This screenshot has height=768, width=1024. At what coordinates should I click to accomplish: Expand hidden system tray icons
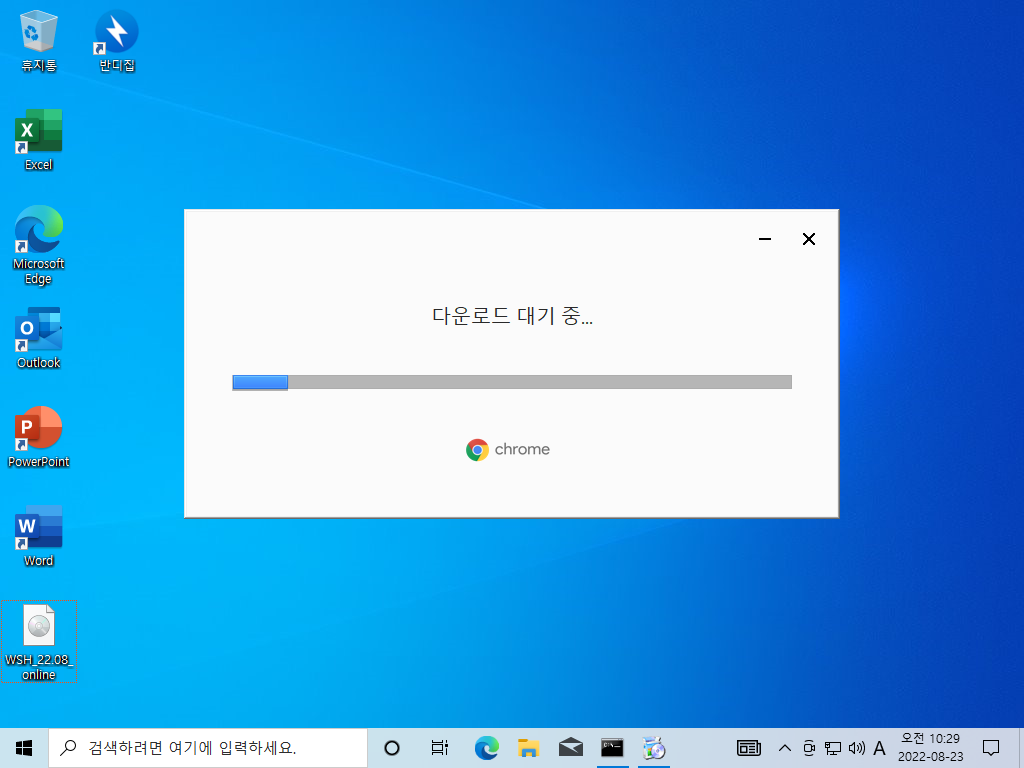(x=785, y=748)
